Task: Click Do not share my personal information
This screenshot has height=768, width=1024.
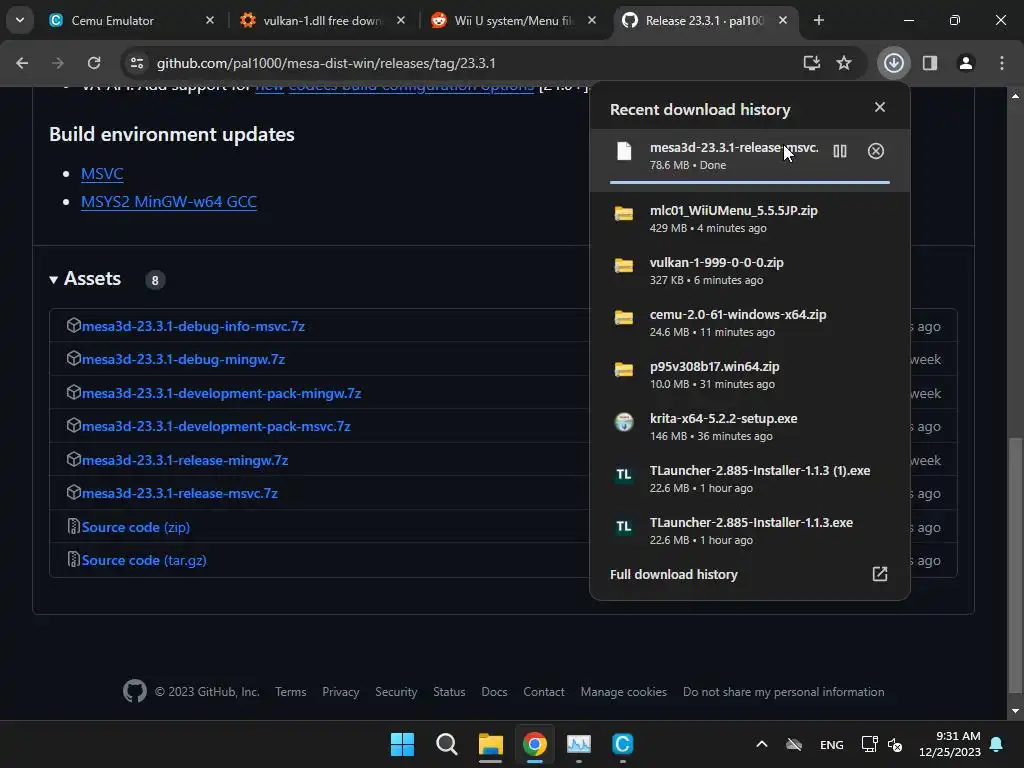Action: click(784, 692)
